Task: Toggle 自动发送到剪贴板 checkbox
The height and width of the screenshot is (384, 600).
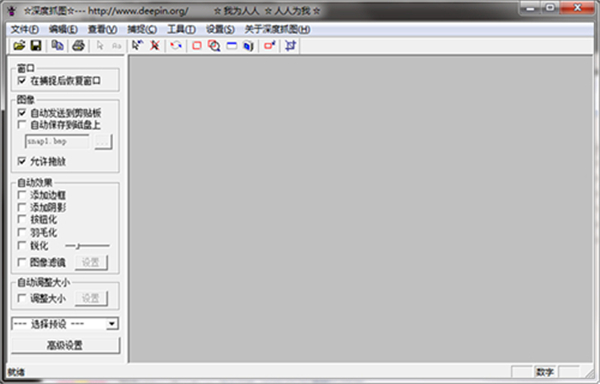Action: 22,113
